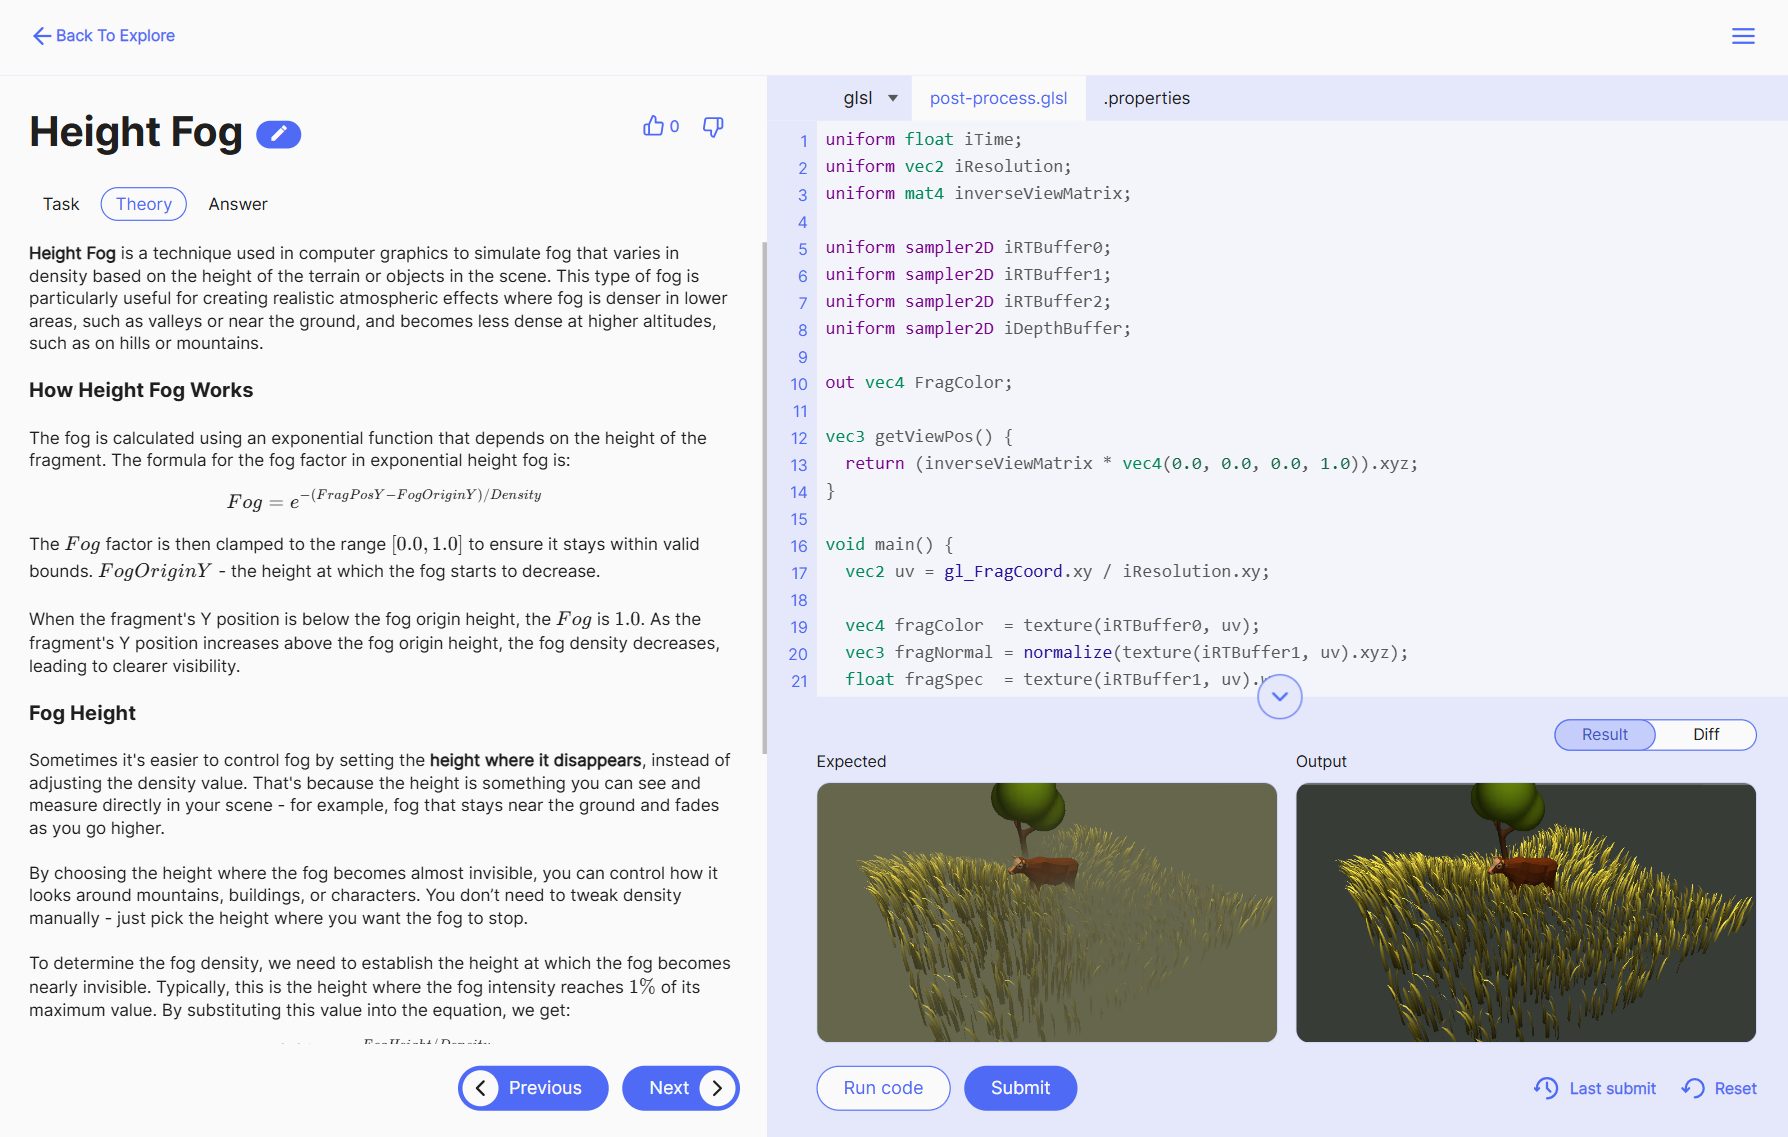Click the theory panel vertical scrollbar
Image resolution: width=1788 pixels, height=1137 pixels.
(x=764, y=500)
